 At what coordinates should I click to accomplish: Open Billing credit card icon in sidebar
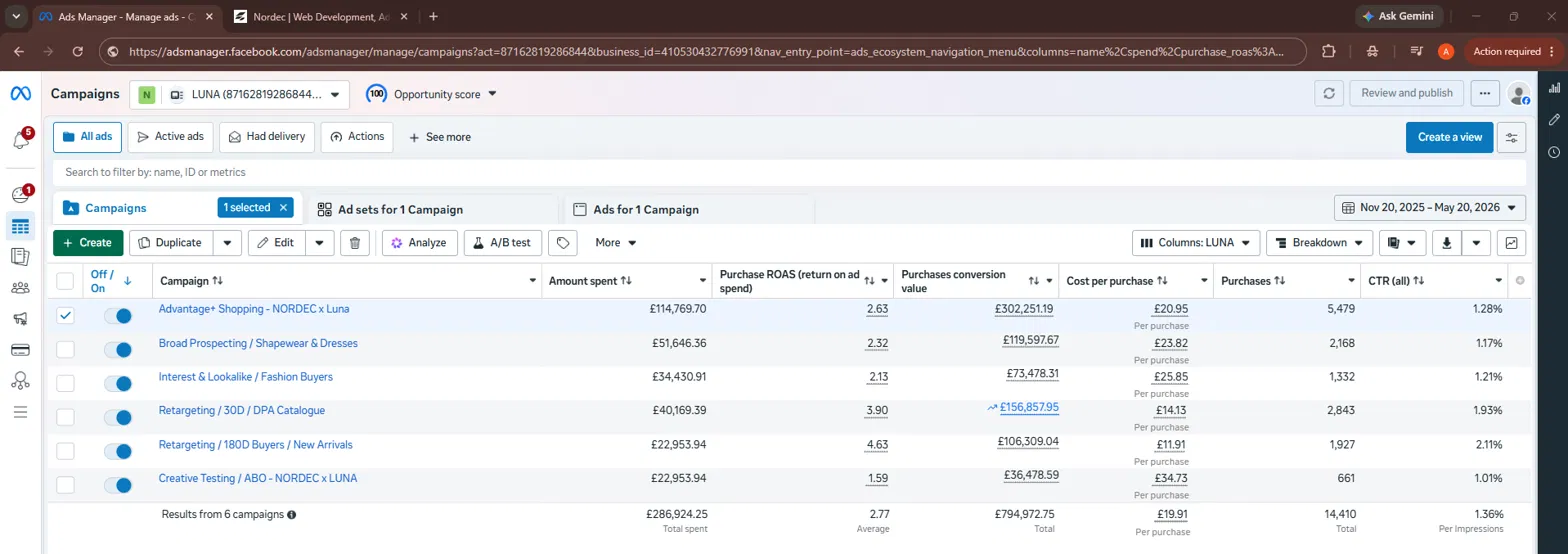pos(20,350)
